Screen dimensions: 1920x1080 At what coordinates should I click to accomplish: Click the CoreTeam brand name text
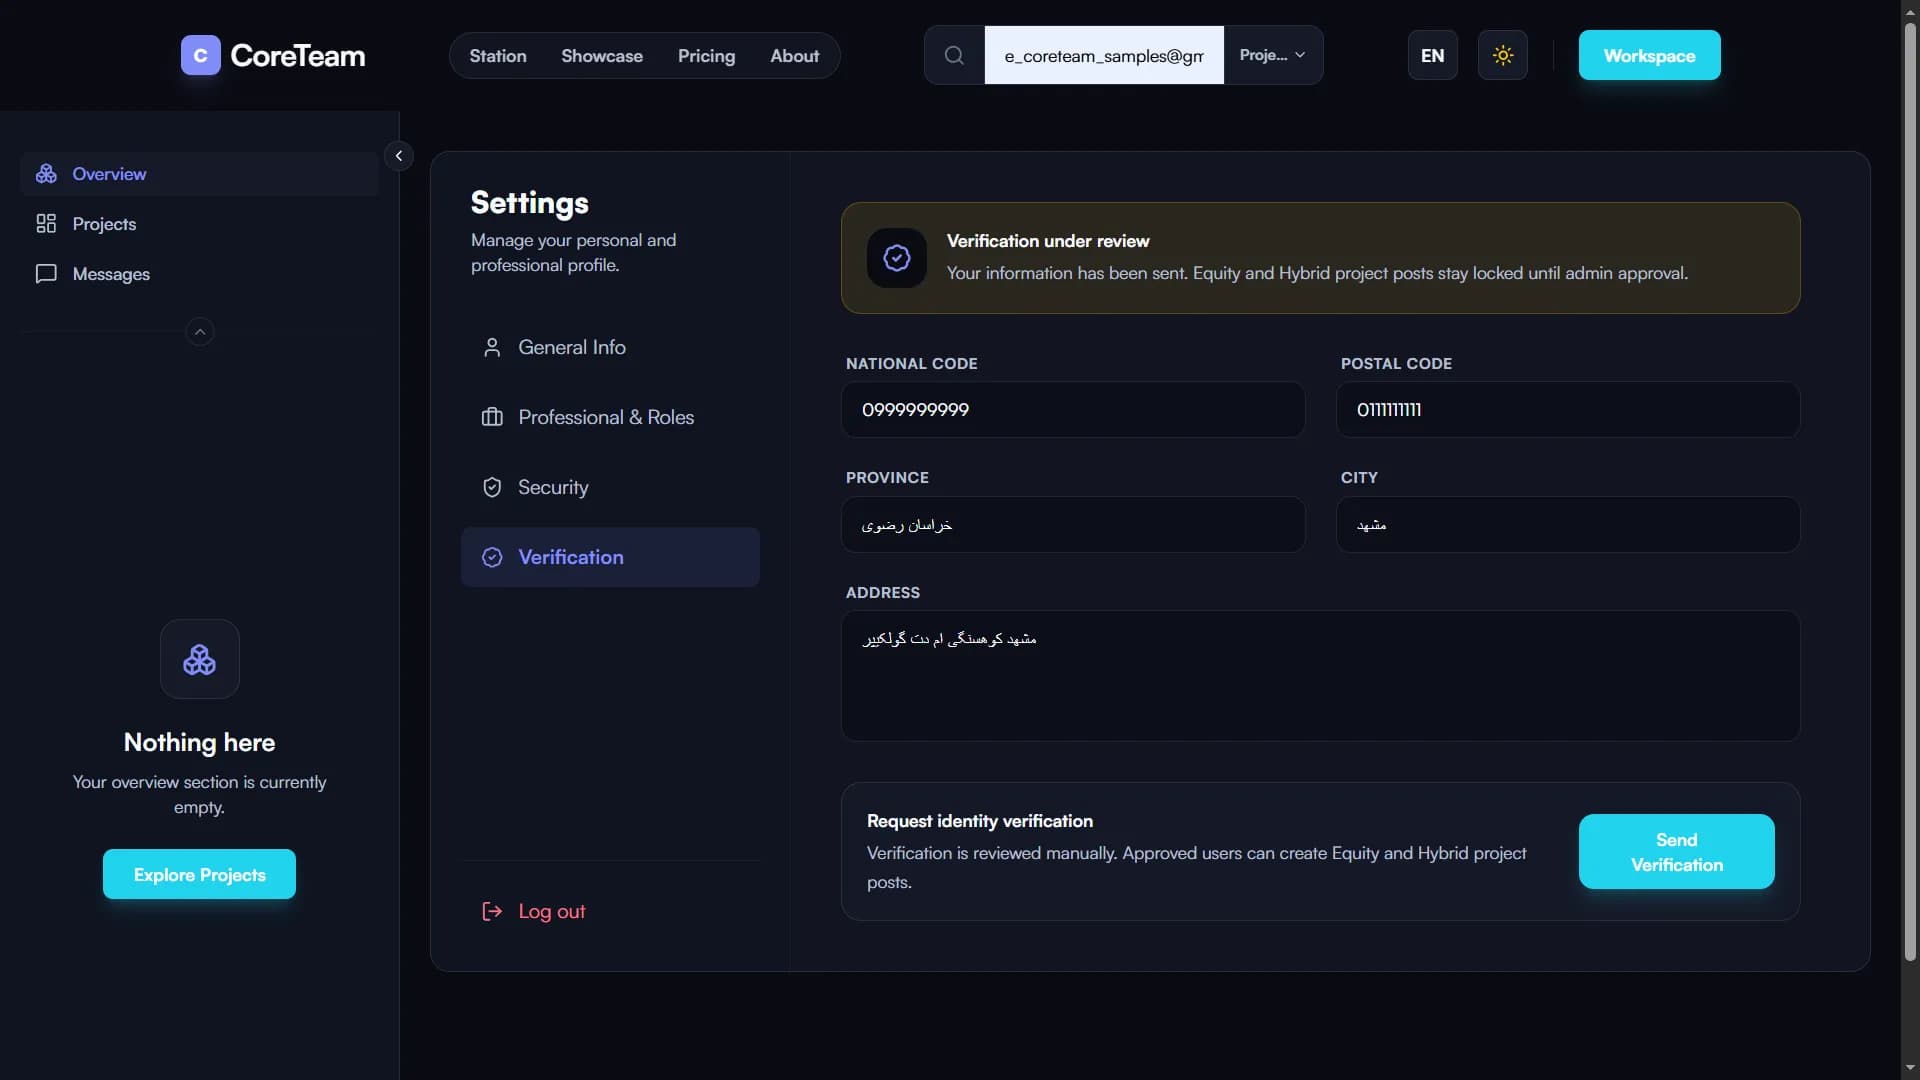[x=298, y=56]
